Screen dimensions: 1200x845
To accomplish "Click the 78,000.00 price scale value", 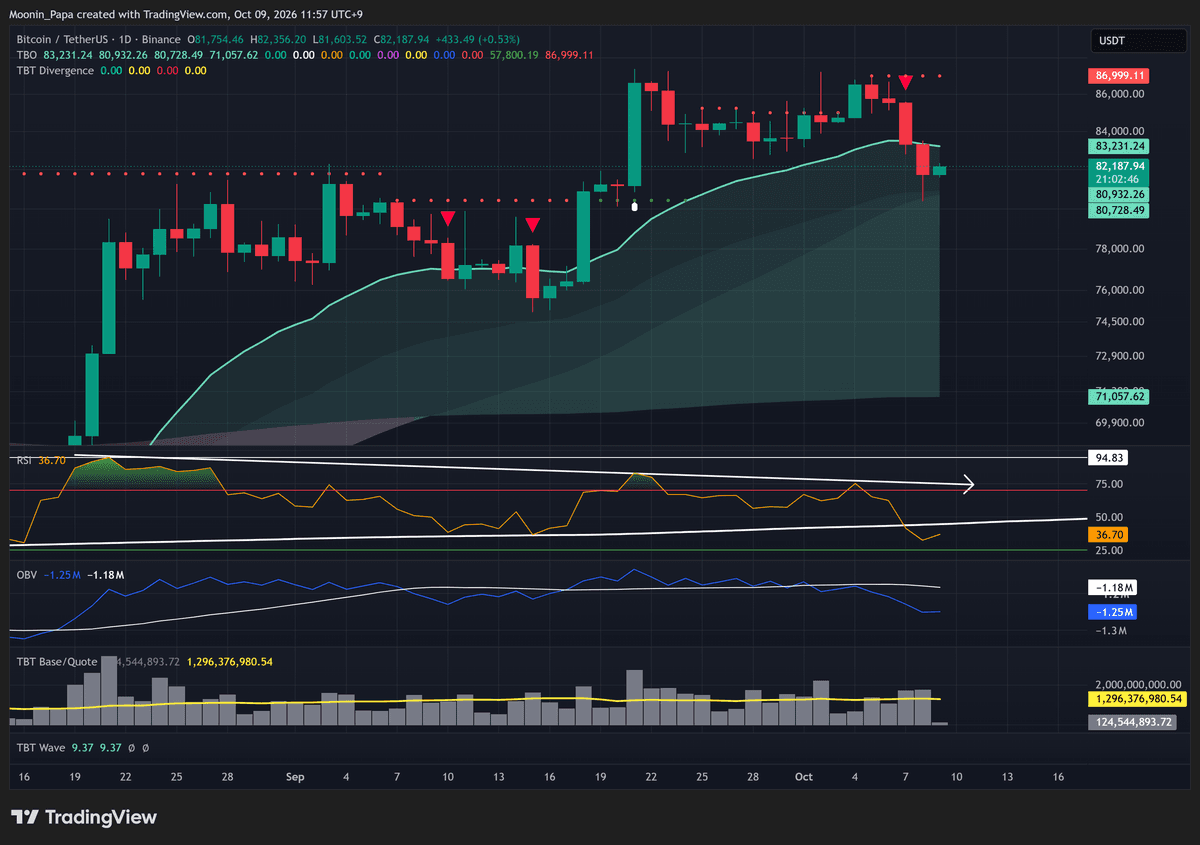I will [1120, 249].
